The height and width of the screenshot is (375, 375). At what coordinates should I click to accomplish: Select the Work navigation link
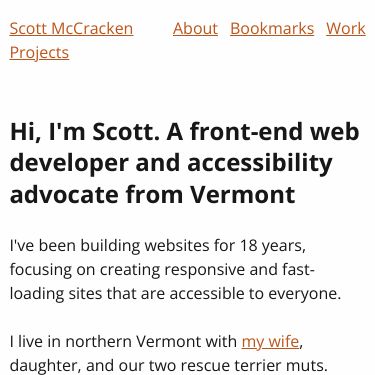point(346,29)
